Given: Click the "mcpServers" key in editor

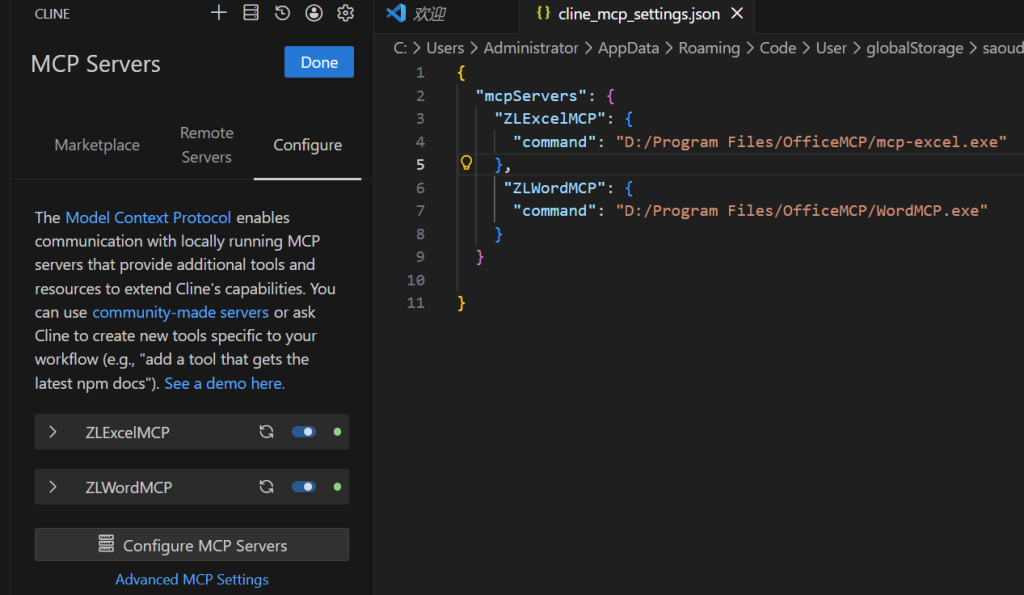Looking at the screenshot, I should (532, 96).
